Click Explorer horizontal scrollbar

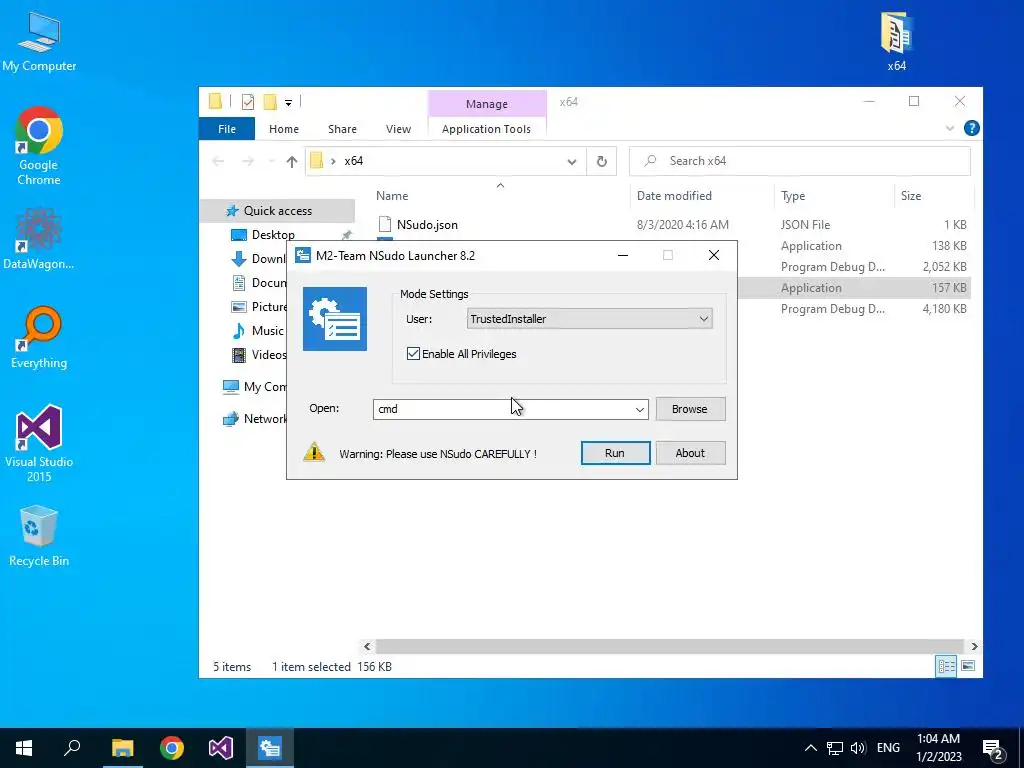pyautogui.click(x=669, y=647)
